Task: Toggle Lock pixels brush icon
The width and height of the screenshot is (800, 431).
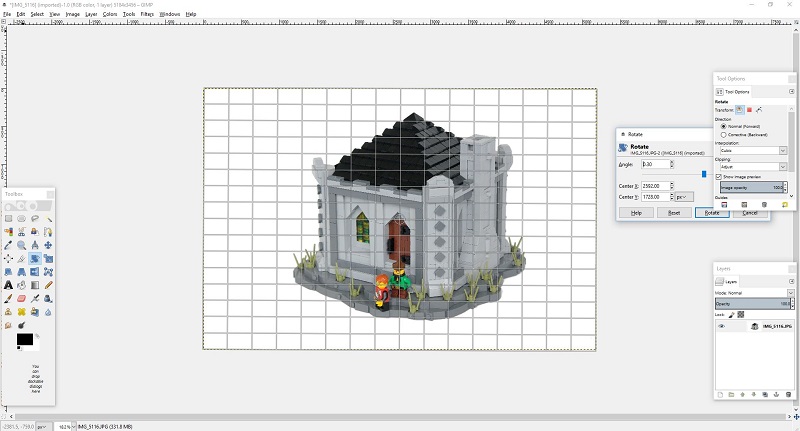Action: point(732,315)
